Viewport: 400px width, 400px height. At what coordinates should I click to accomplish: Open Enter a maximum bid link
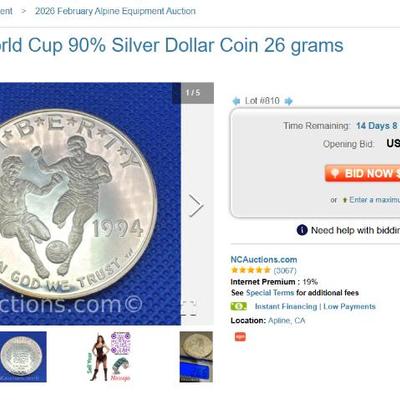click(374, 200)
